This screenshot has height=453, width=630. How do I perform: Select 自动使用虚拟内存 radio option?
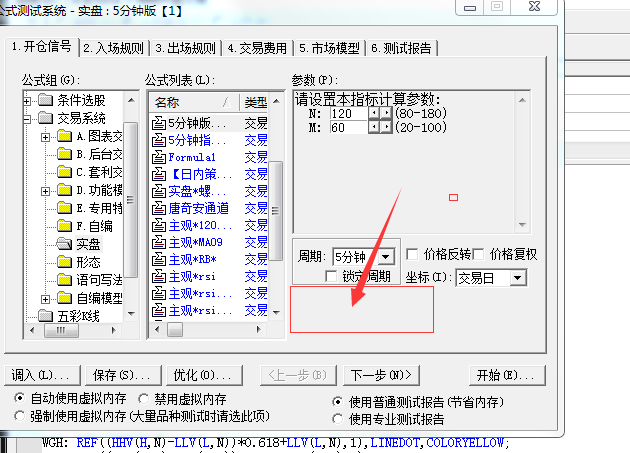[x=19, y=398]
